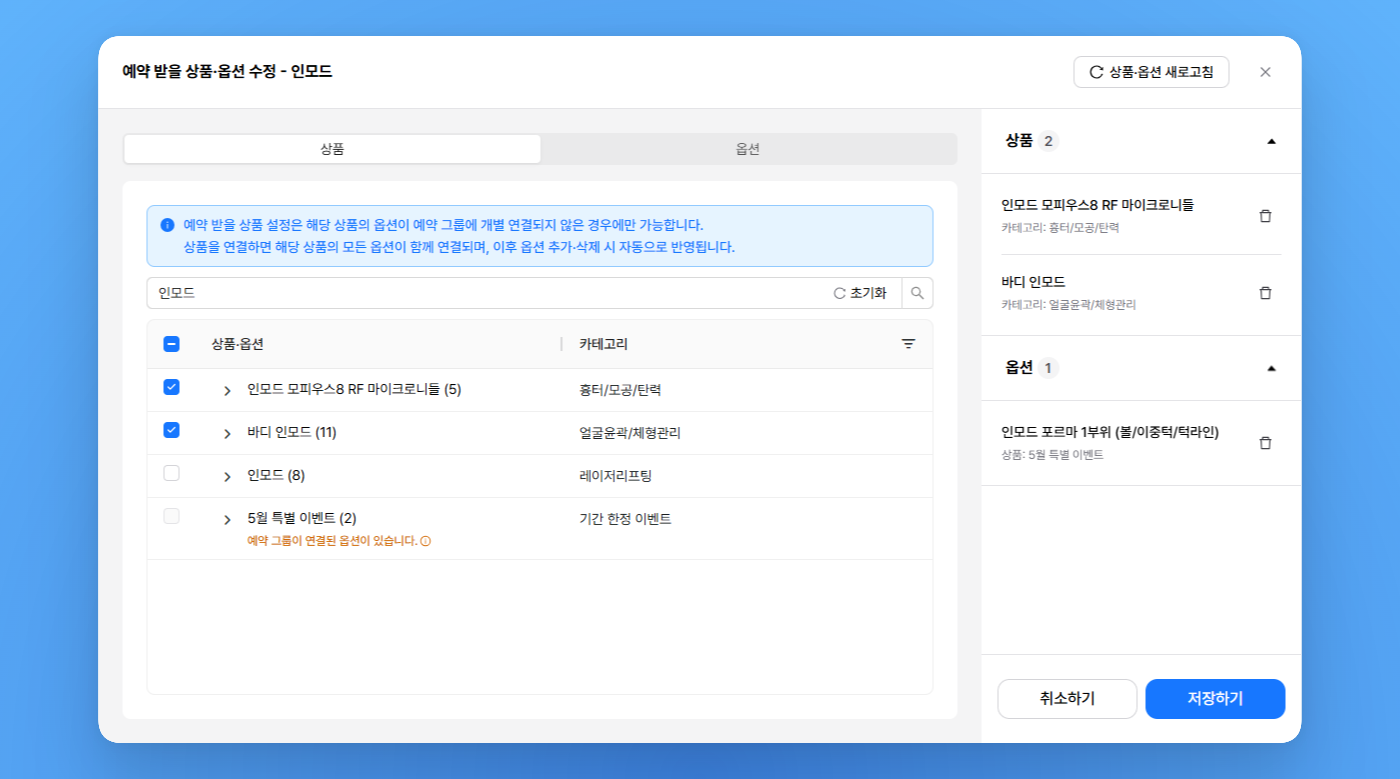Image resolution: width=1400 pixels, height=779 pixels.
Task: Save changes with 저장하기
Action: [x=1215, y=699]
